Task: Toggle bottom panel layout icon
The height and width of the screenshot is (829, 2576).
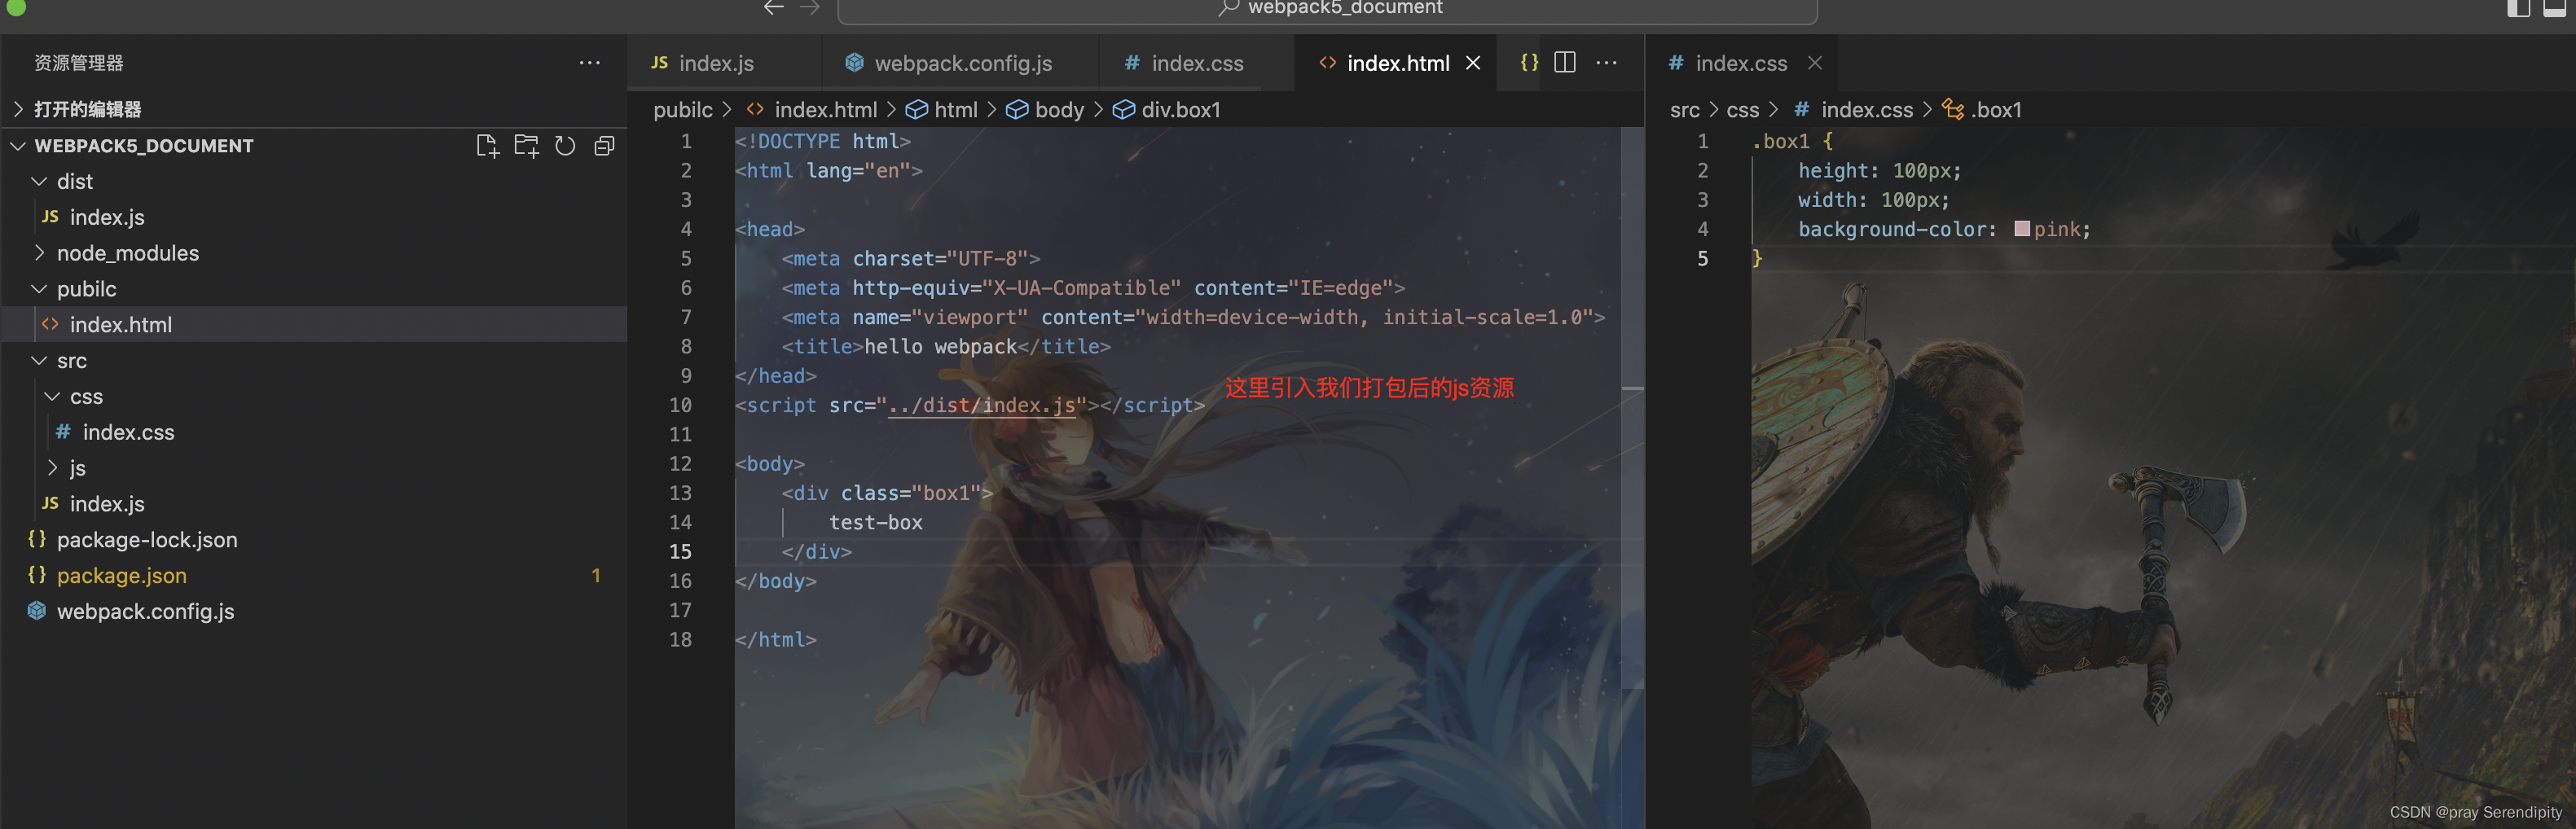Action: click(2555, 8)
